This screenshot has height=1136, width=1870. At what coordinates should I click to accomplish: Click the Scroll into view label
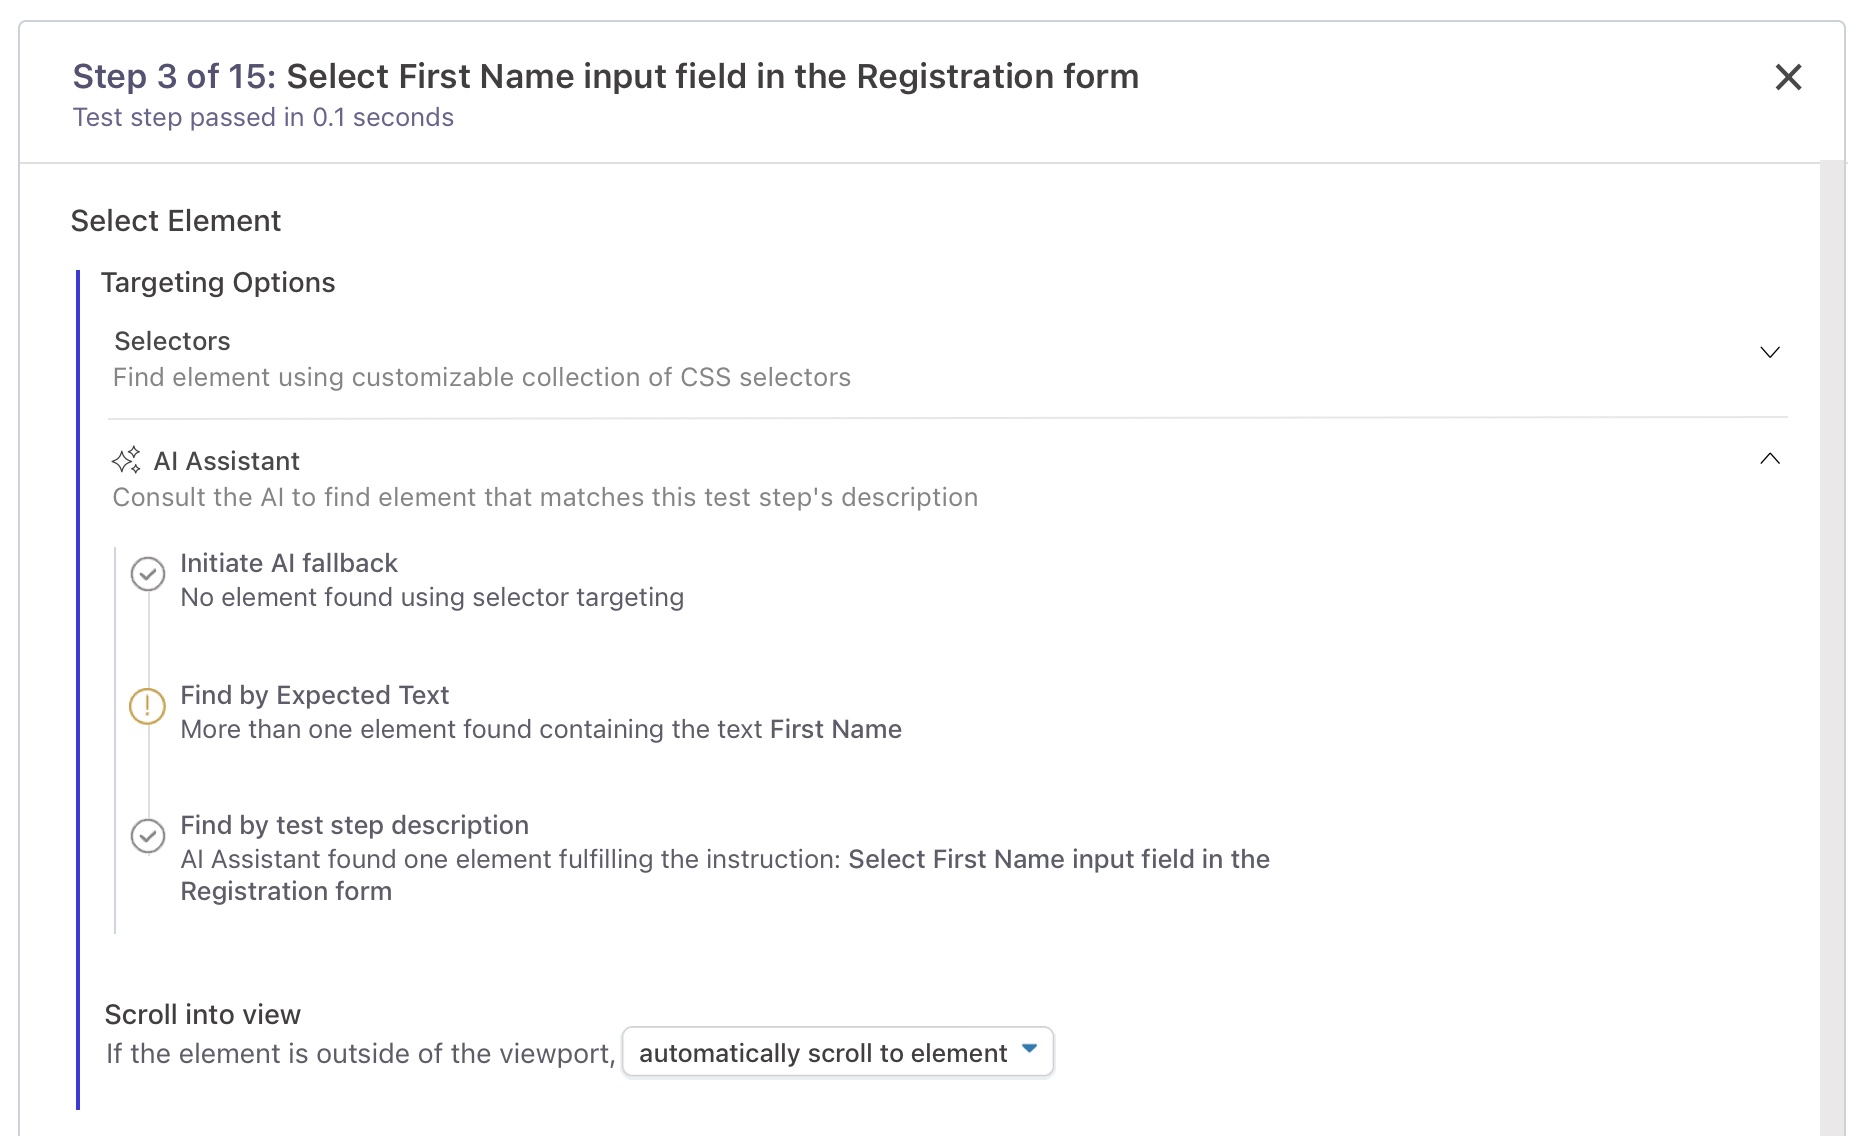202,1015
